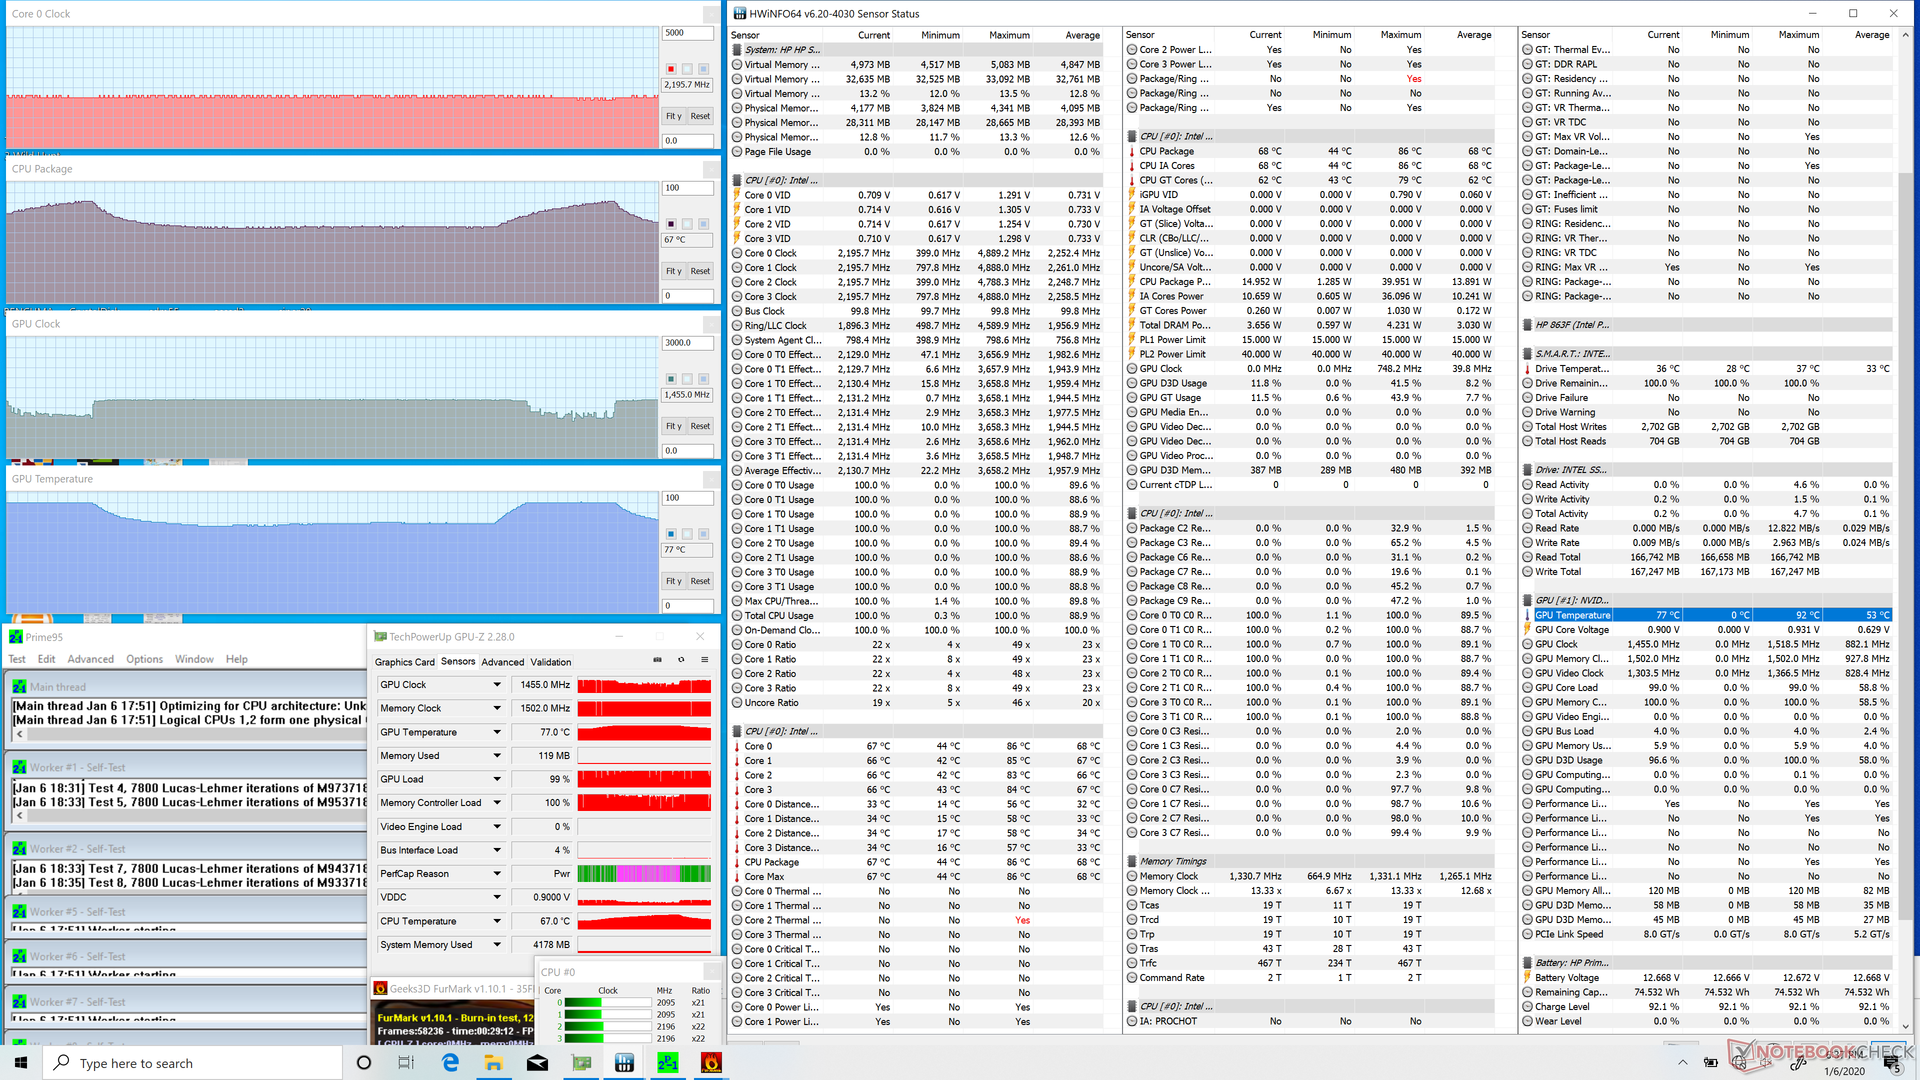Expand the PerfCap Reason sensor dropdown
The height and width of the screenshot is (1080, 1920).
point(497,874)
